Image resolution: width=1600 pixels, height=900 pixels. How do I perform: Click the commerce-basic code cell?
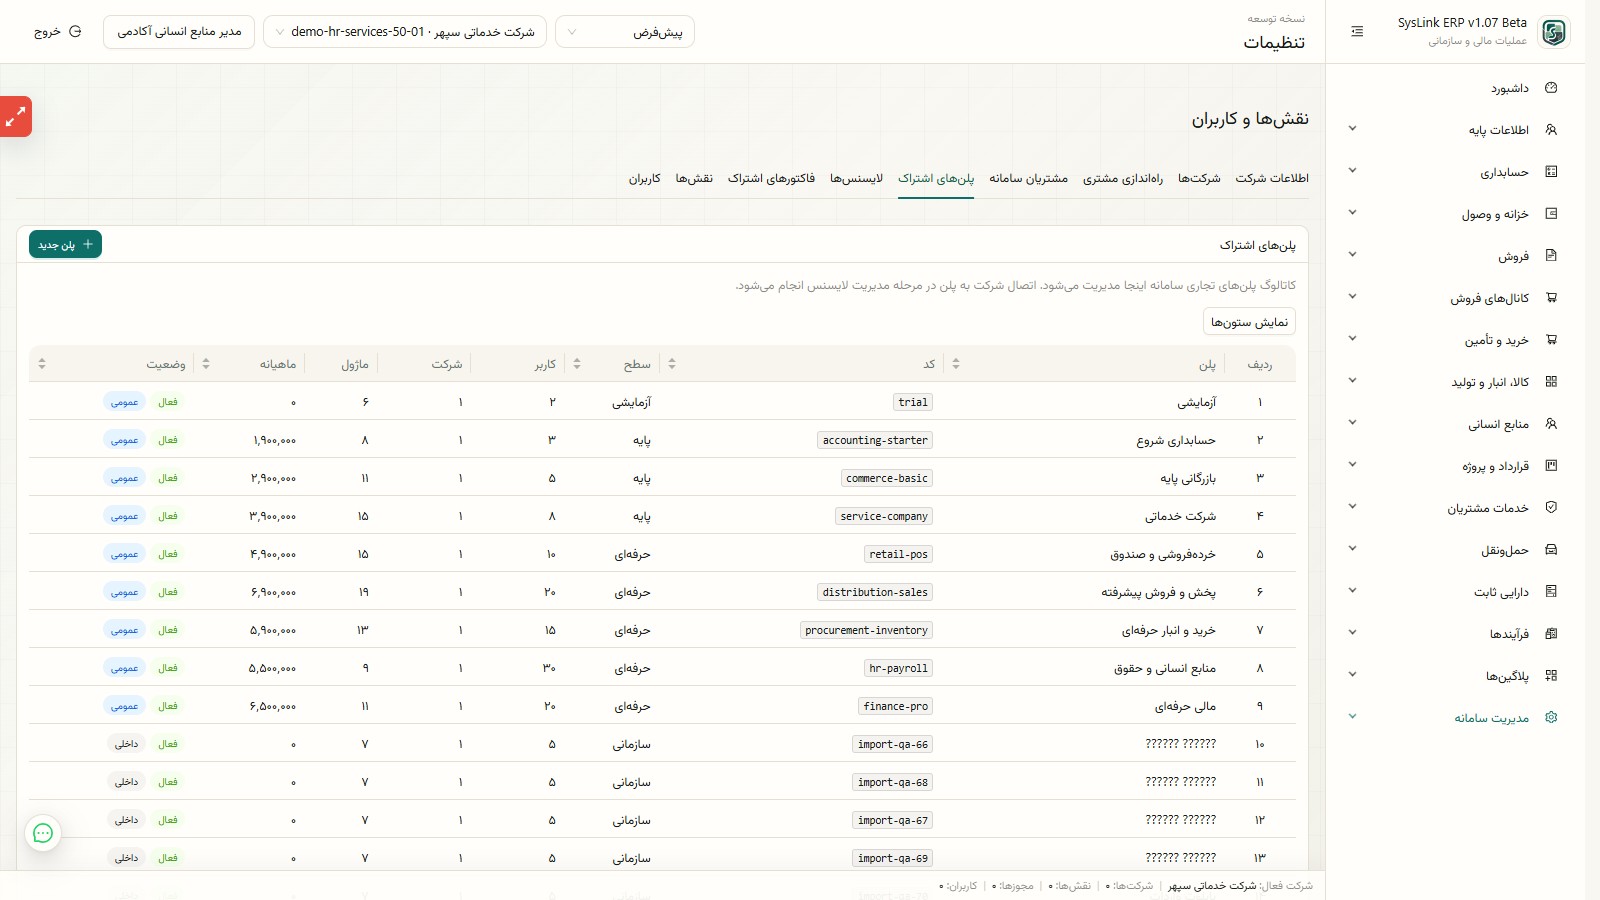click(887, 478)
